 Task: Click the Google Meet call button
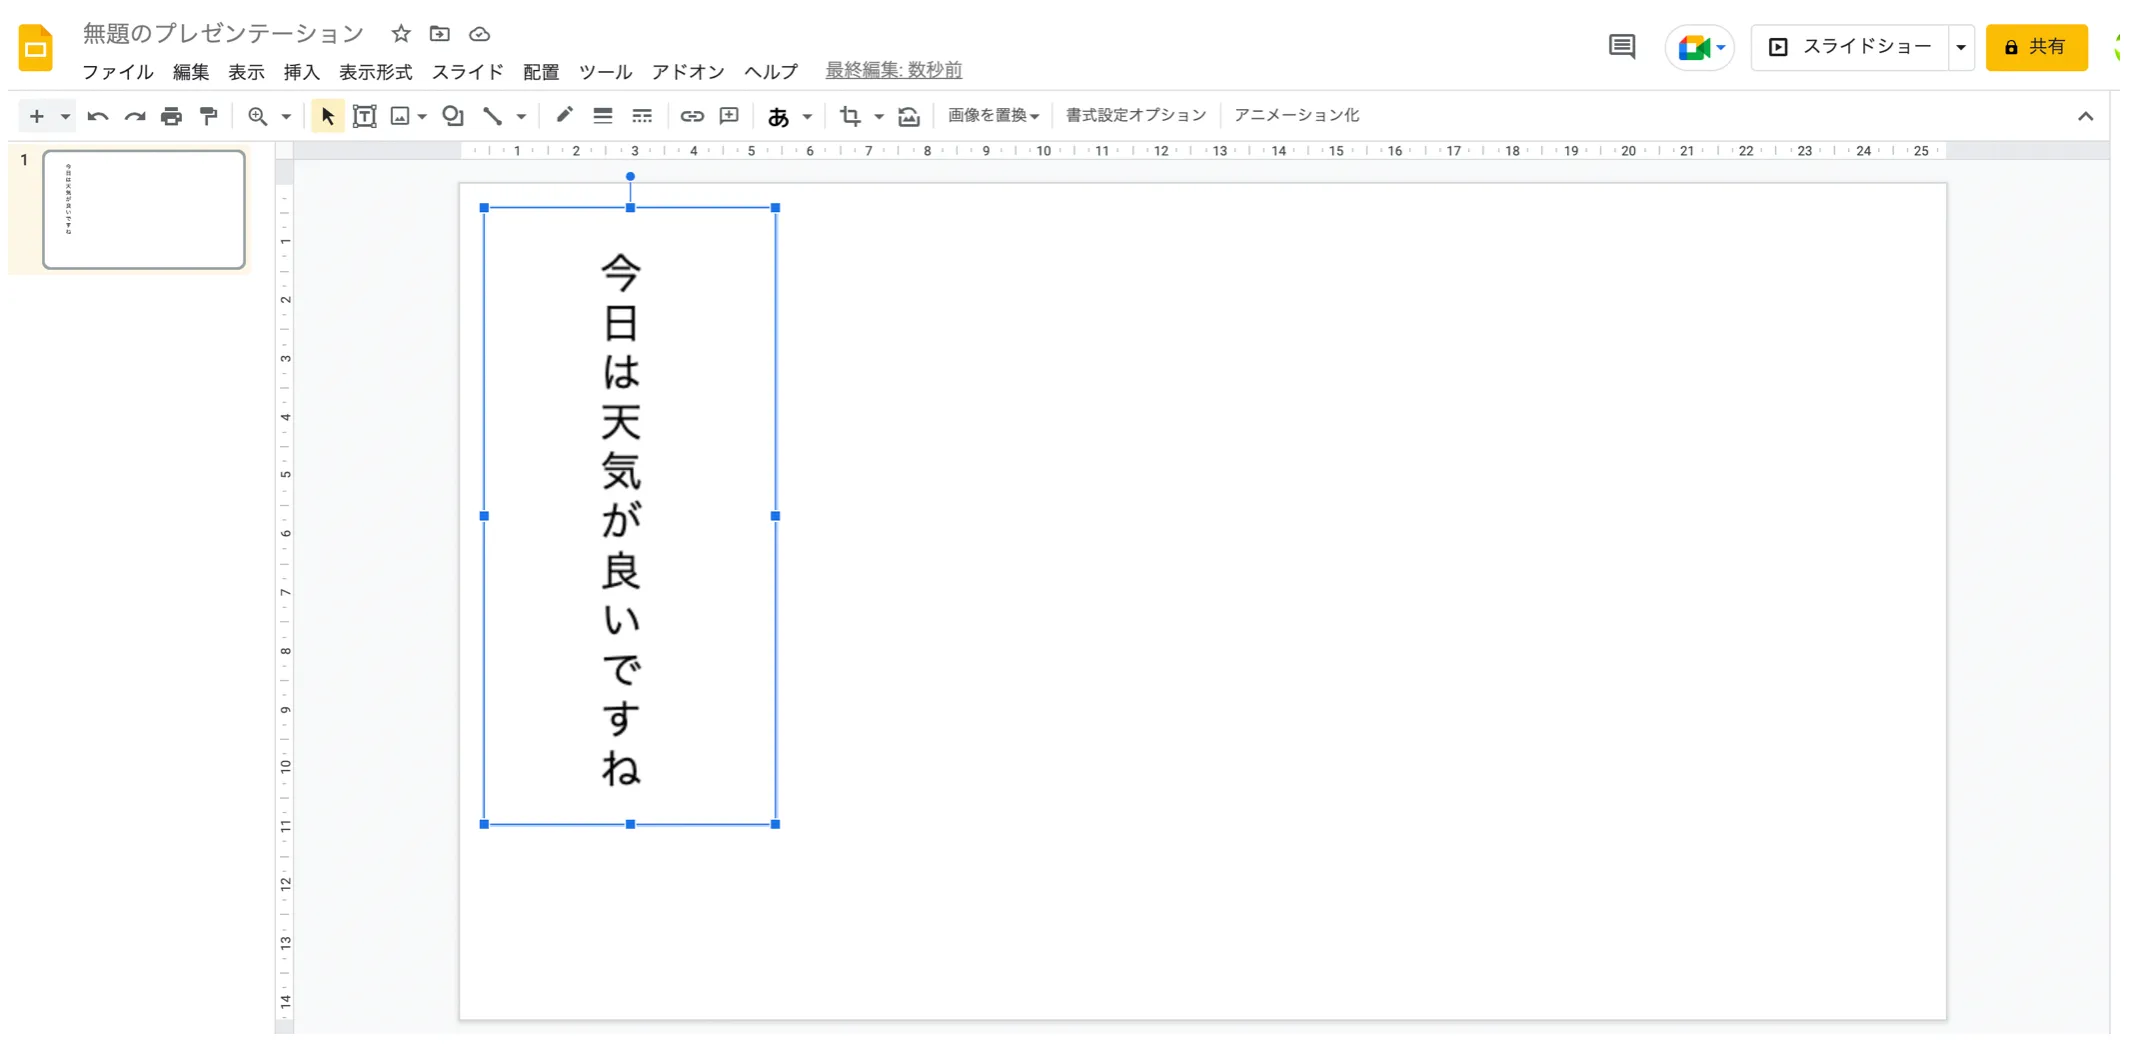pyautogui.click(x=1700, y=47)
